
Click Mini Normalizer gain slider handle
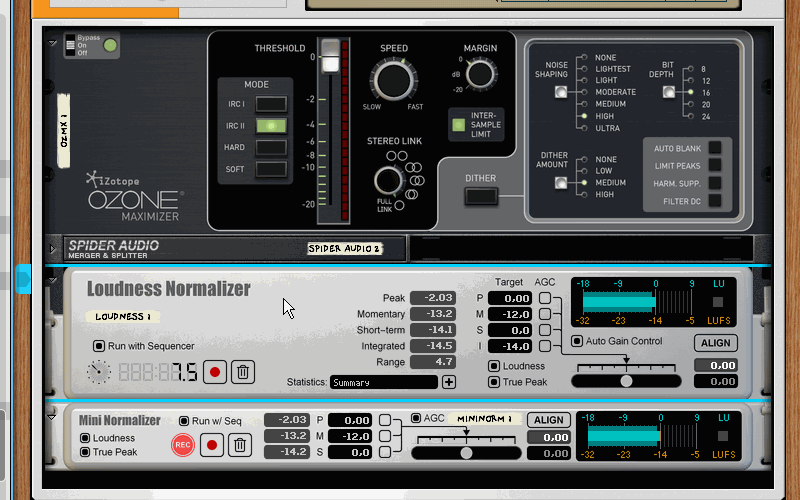coord(466,453)
